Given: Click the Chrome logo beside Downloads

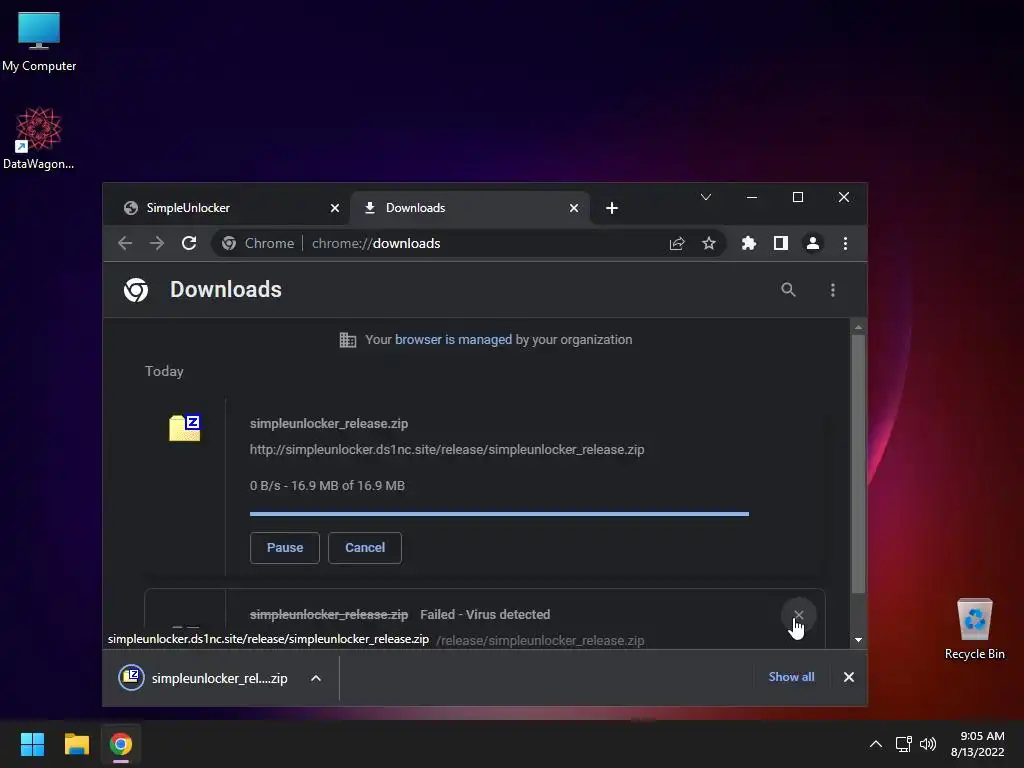Looking at the screenshot, I should point(136,289).
